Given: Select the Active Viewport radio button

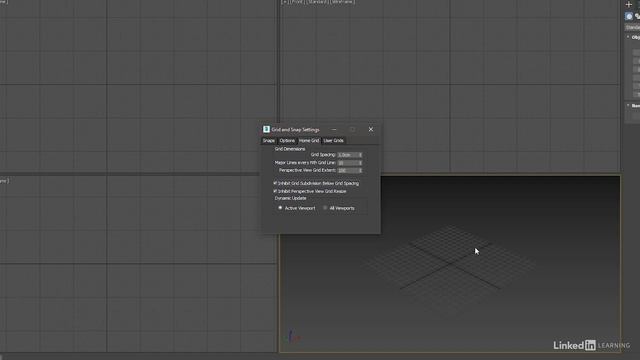Looking at the screenshot, I should [x=280, y=208].
